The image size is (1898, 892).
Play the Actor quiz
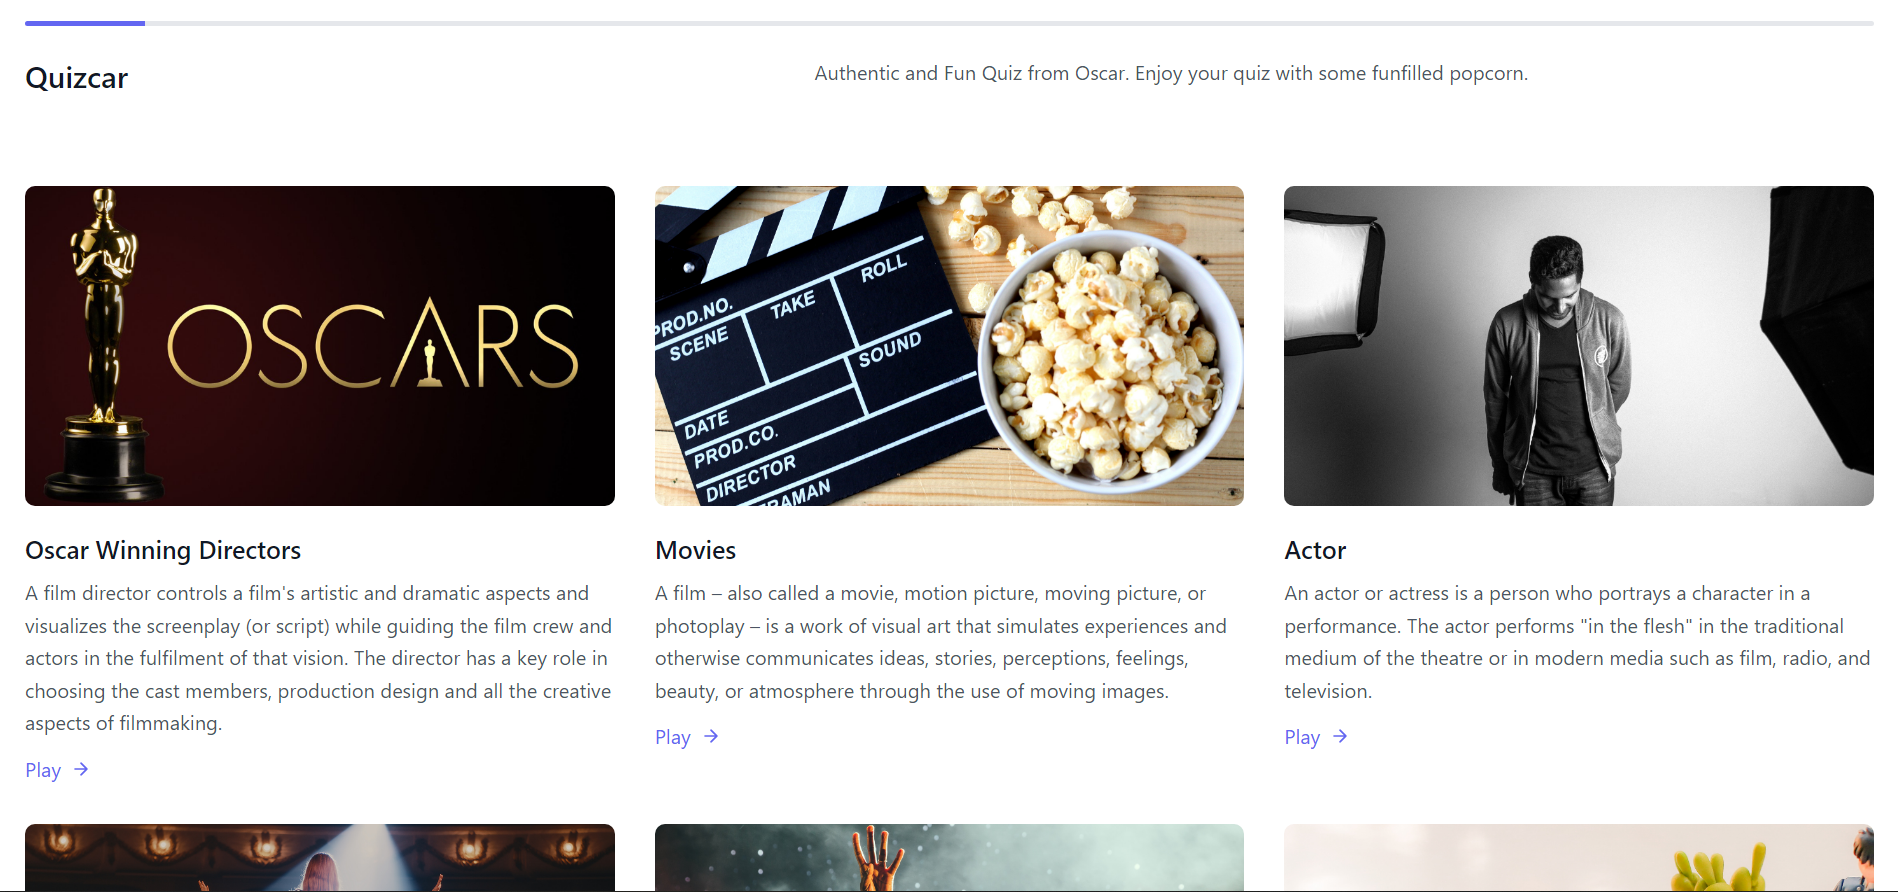tap(1316, 737)
